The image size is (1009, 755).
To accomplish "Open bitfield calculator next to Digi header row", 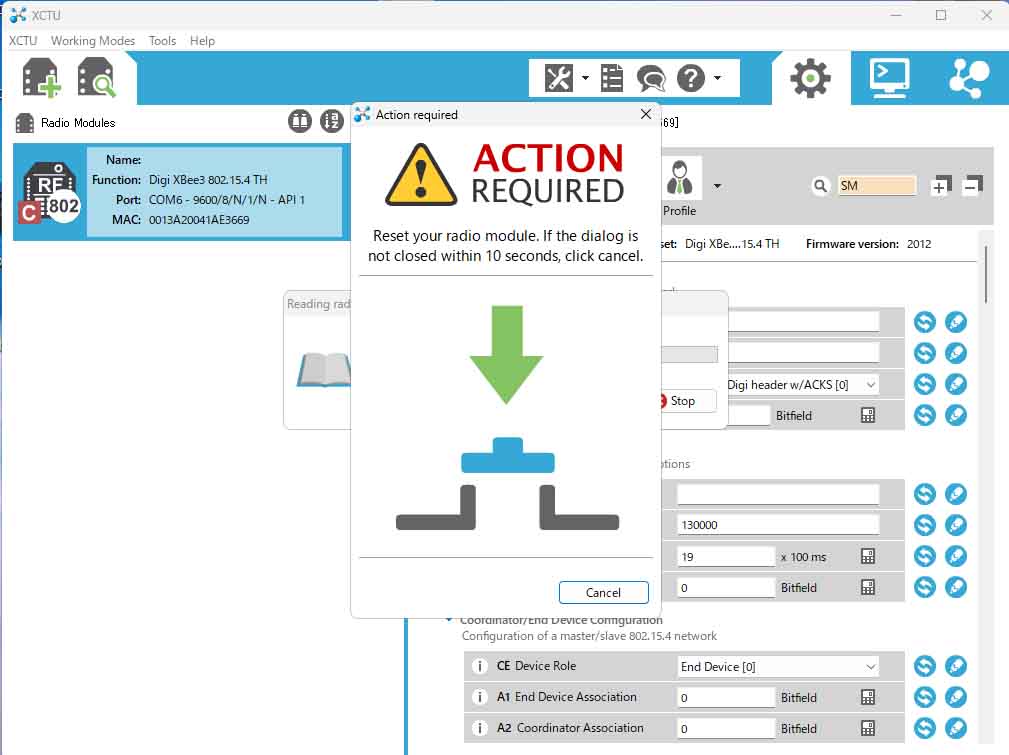I will click(x=868, y=416).
